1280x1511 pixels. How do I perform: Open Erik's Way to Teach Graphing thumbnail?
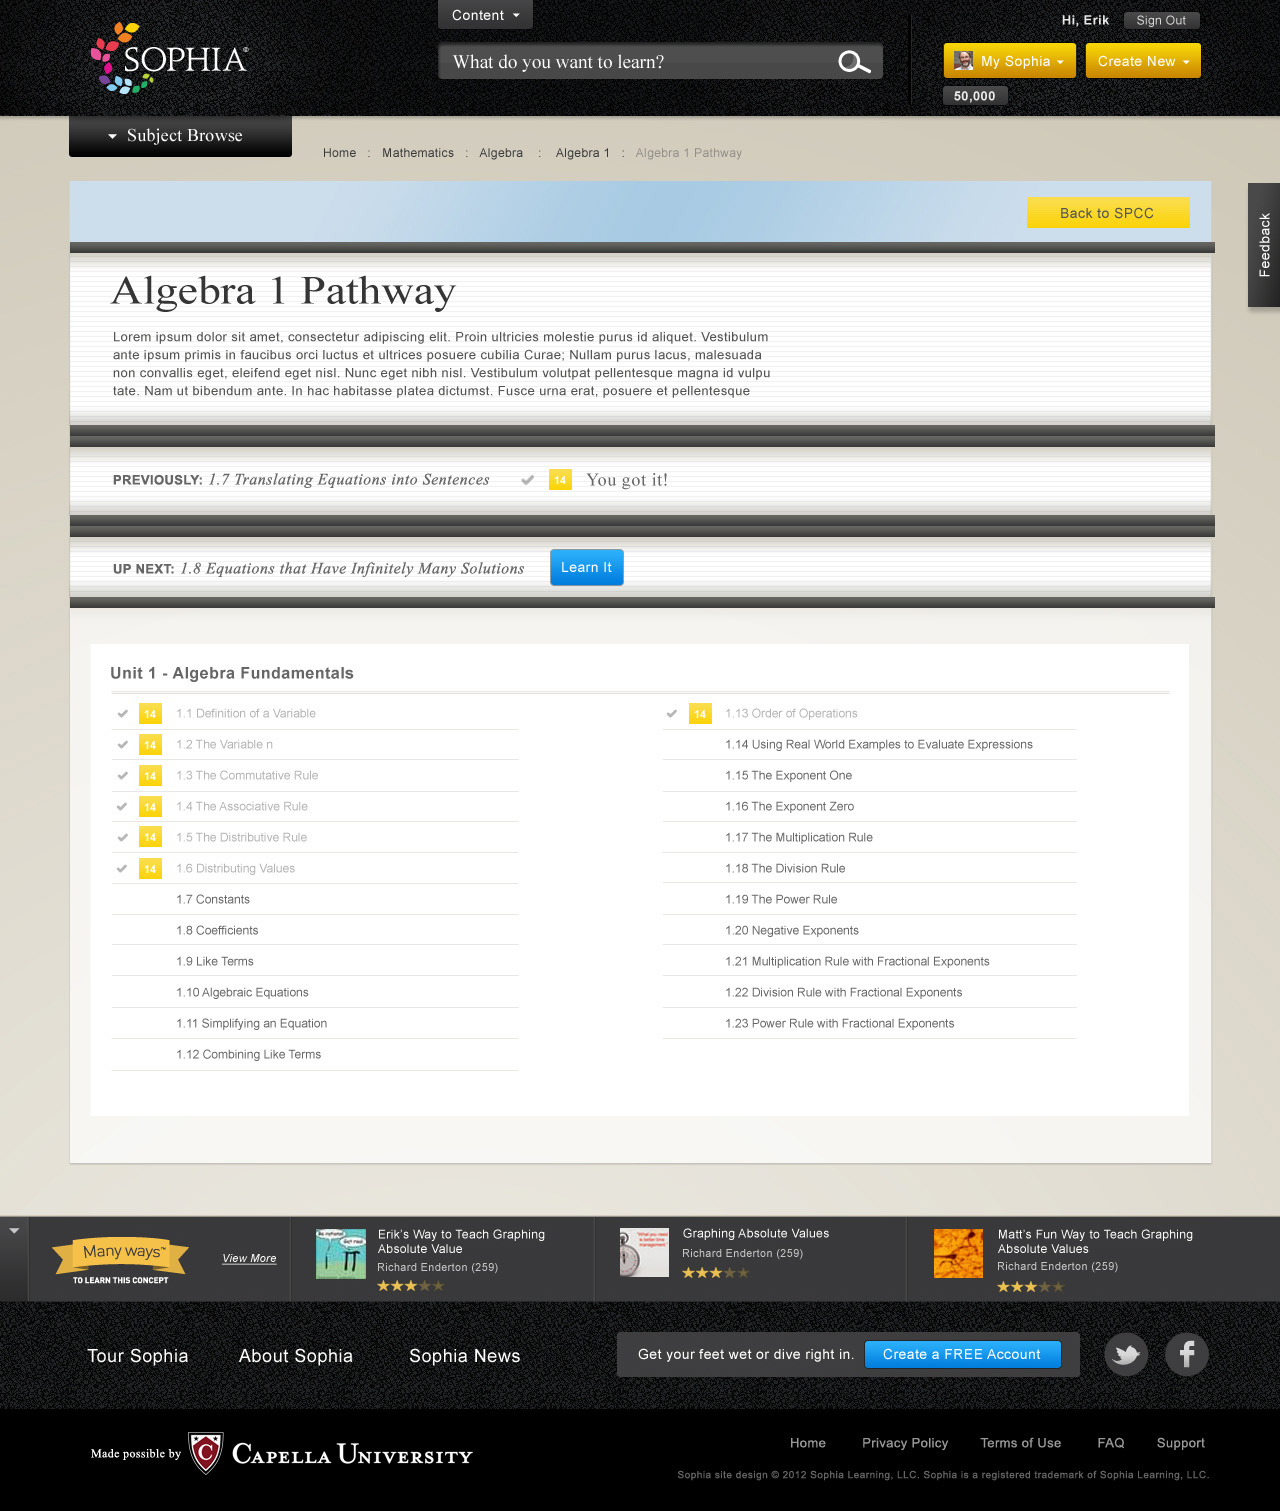pyautogui.click(x=341, y=1254)
